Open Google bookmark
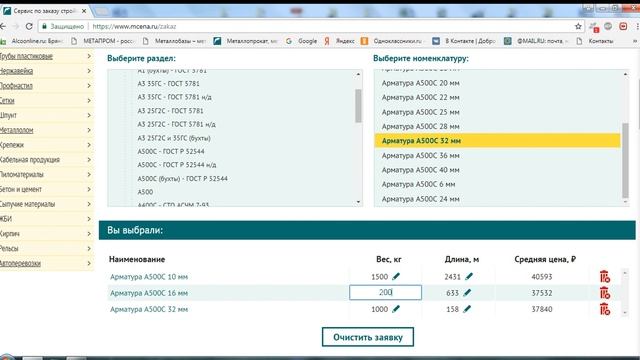The image size is (640, 360). click(302, 41)
